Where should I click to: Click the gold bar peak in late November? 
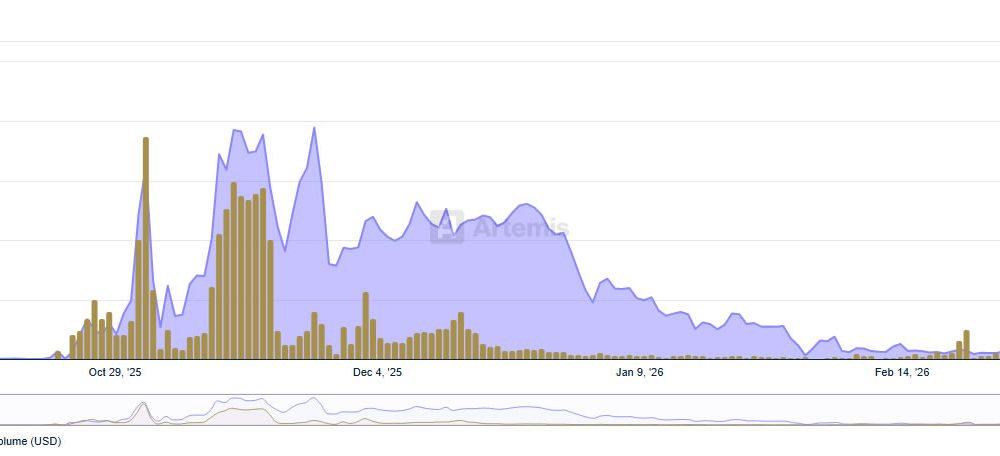click(314, 336)
